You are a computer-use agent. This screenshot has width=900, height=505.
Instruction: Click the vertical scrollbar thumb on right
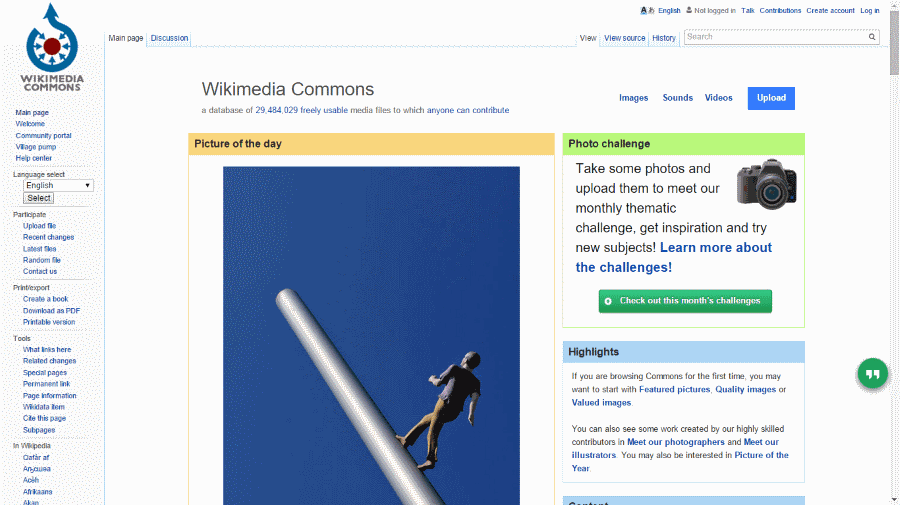pos(894,43)
